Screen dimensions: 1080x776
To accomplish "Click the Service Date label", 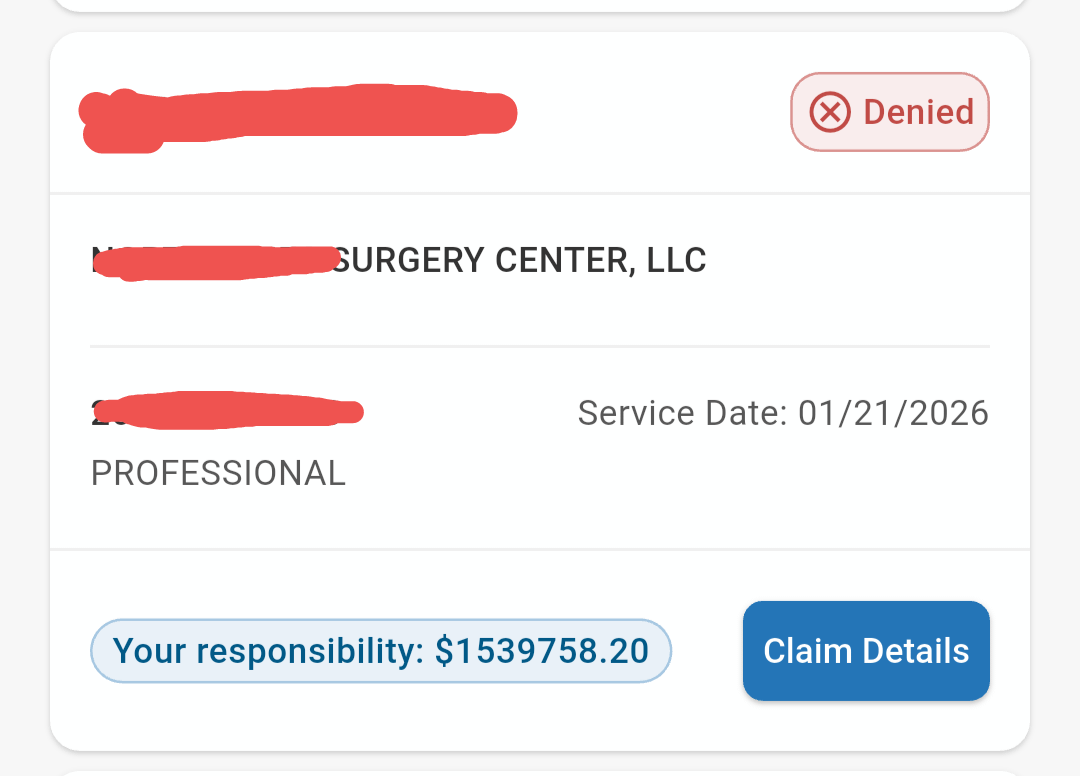I will pos(683,413).
